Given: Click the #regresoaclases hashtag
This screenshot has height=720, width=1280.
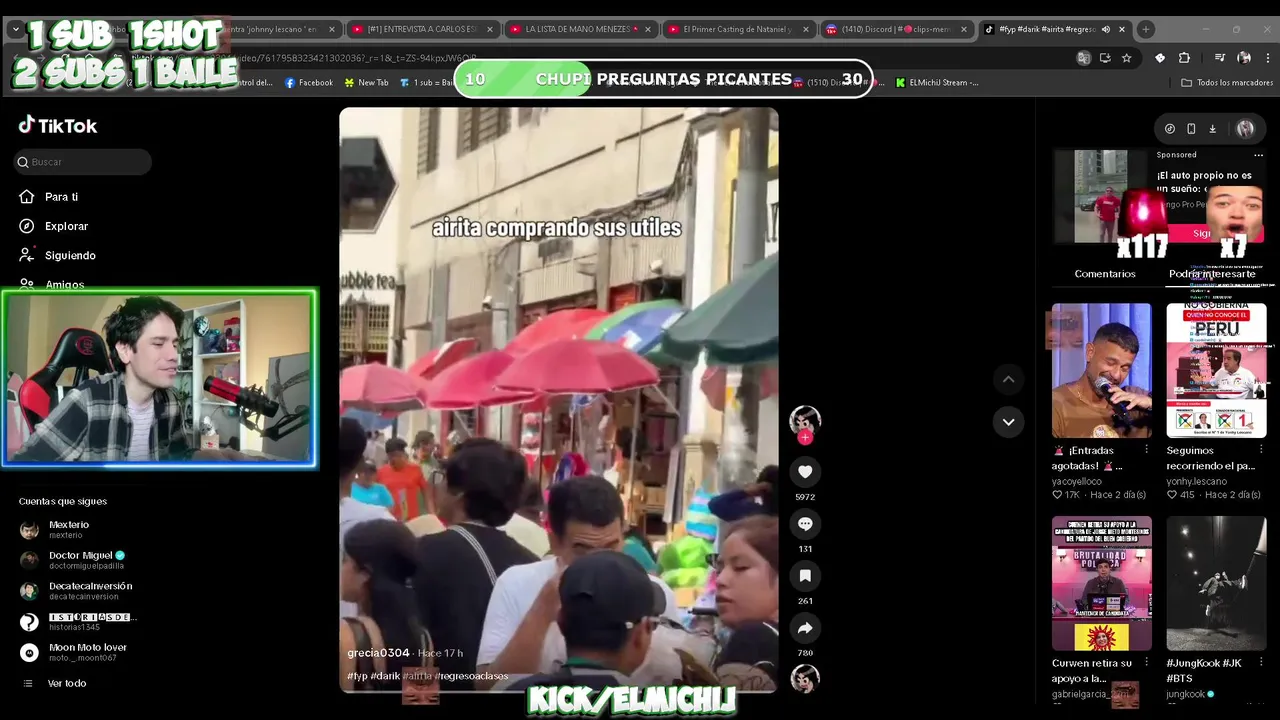Looking at the screenshot, I should (472, 676).
